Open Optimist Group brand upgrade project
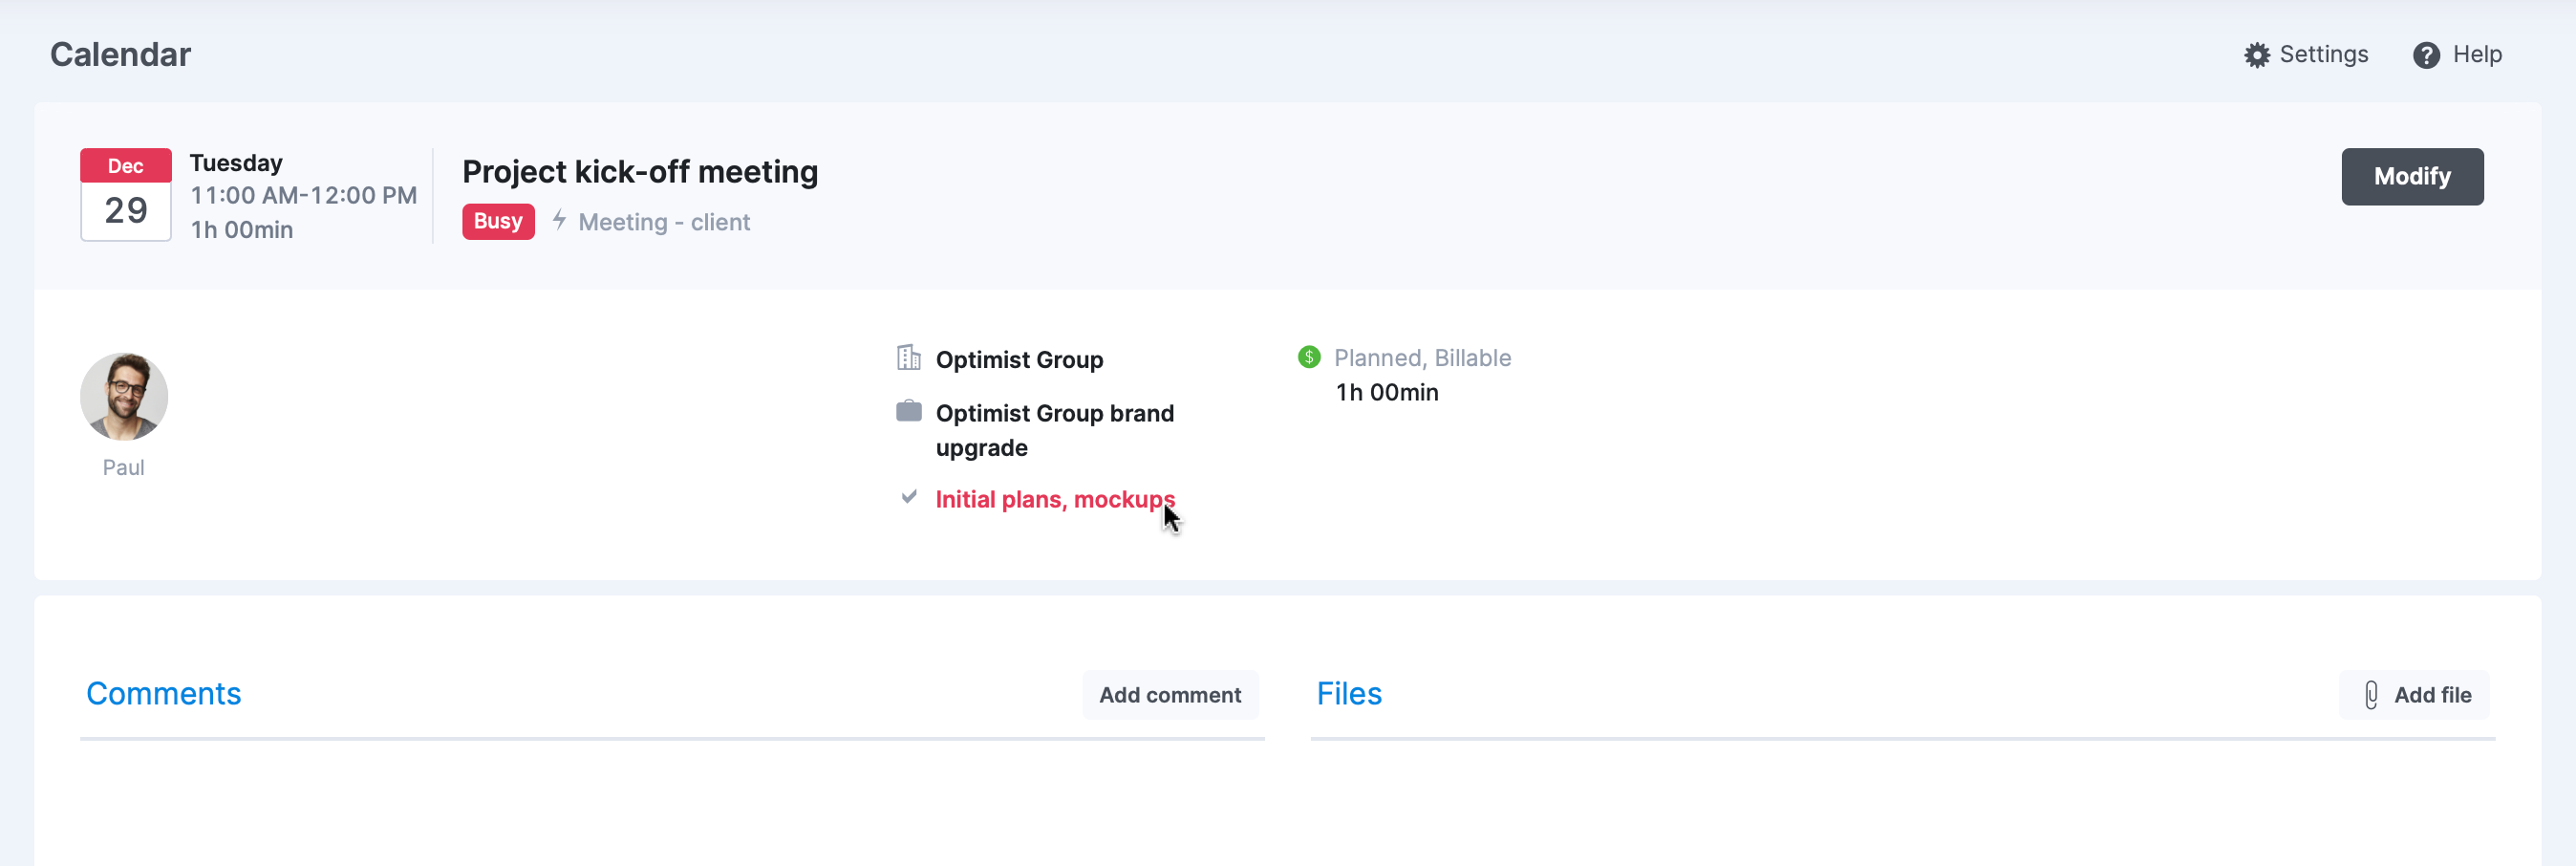The image size is (2576, 866). click(x=1054, y=430)
